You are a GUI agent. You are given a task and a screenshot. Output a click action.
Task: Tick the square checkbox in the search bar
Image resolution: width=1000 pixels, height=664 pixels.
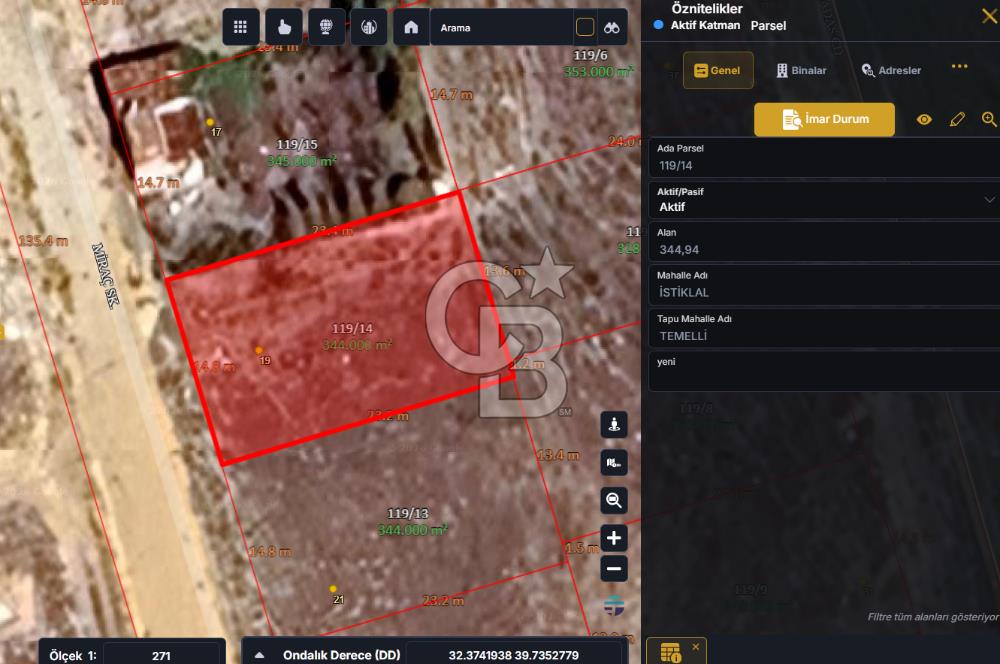(x=585, y=27)
